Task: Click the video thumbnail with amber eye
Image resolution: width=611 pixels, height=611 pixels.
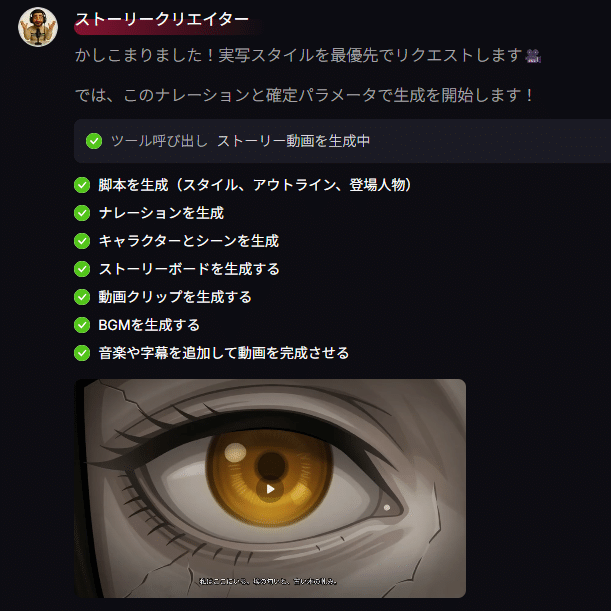Action: (270, 488)
